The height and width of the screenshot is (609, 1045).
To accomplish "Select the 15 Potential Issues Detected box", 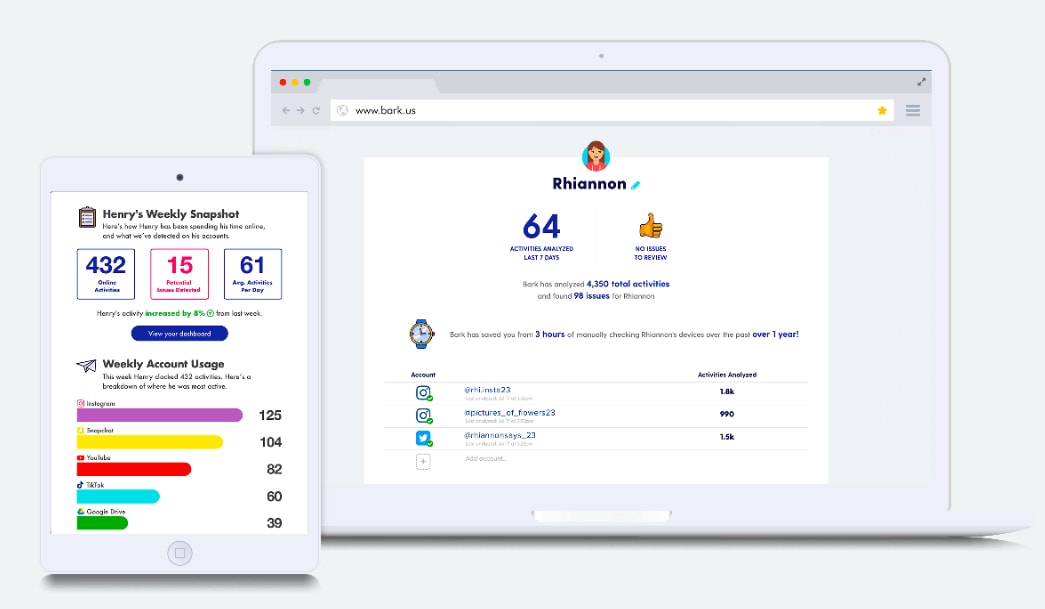I will (179, 273).
